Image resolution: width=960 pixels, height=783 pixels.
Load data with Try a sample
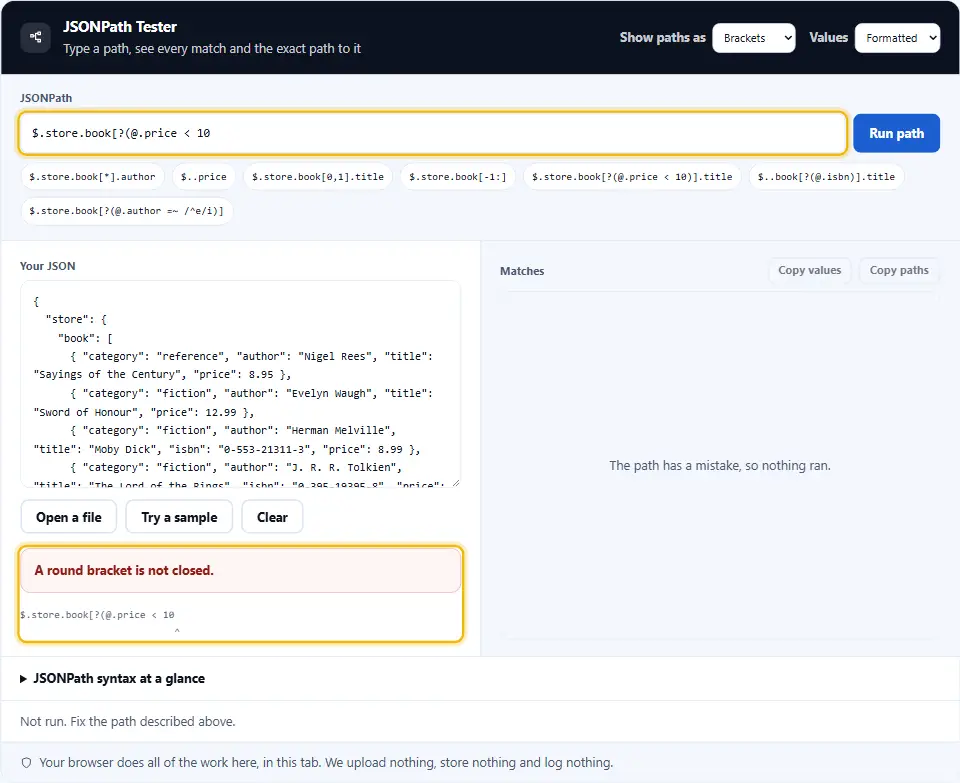point(179,517)
